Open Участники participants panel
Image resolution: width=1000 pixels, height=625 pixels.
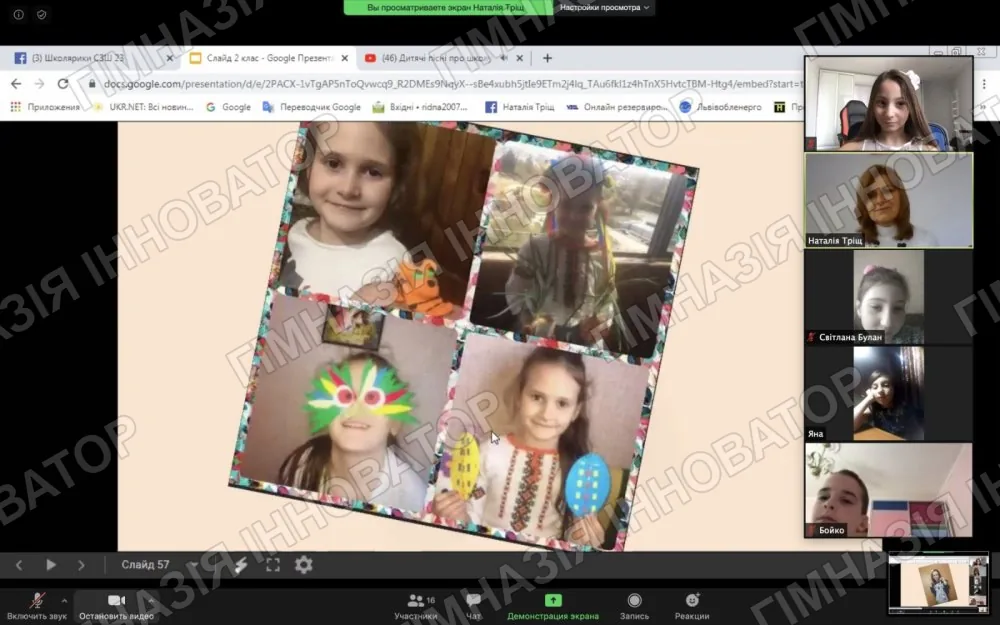415,607
